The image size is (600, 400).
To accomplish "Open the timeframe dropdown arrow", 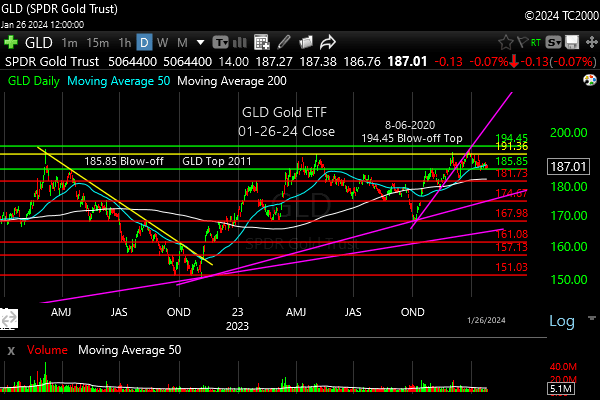I will (x=200, y=42).
